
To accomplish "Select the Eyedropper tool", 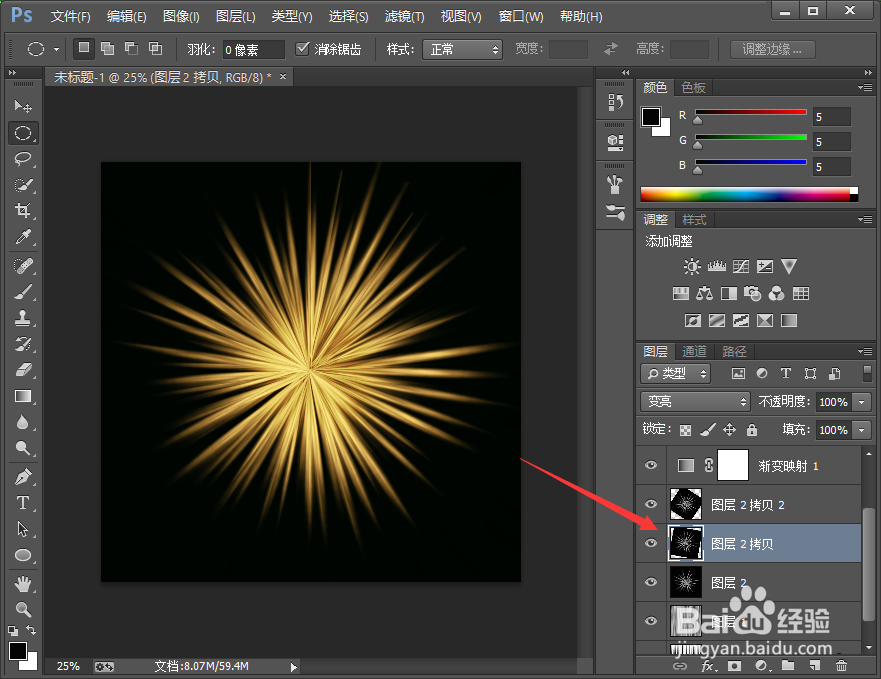I will click(x=22, y=237).
